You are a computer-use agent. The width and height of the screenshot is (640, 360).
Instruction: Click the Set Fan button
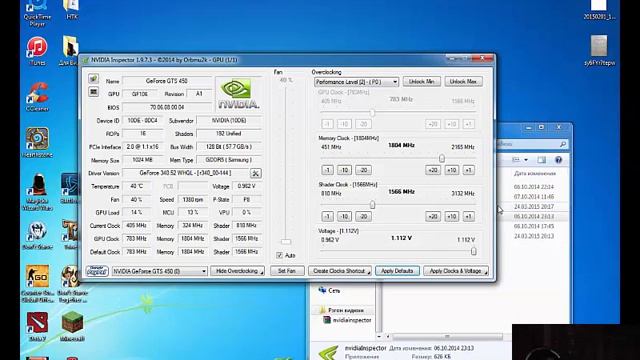287,271
